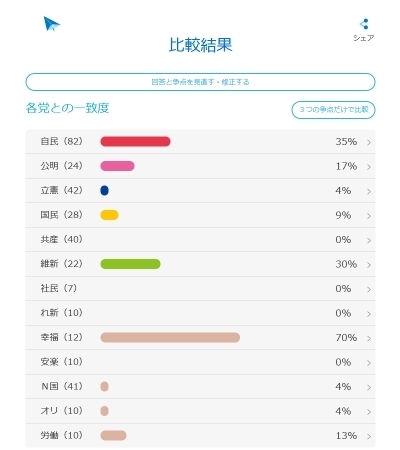Select the compare by three issues button
Screen dimensions: 400x450
(x=333, y=110)
